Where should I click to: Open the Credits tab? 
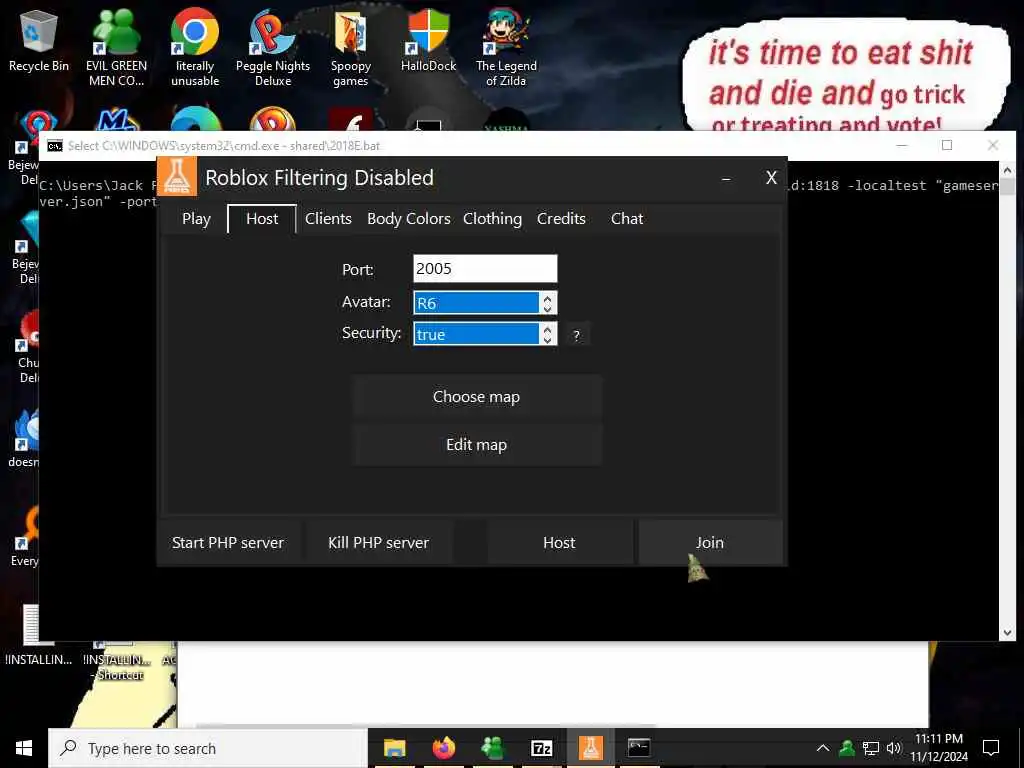[561, 219]
